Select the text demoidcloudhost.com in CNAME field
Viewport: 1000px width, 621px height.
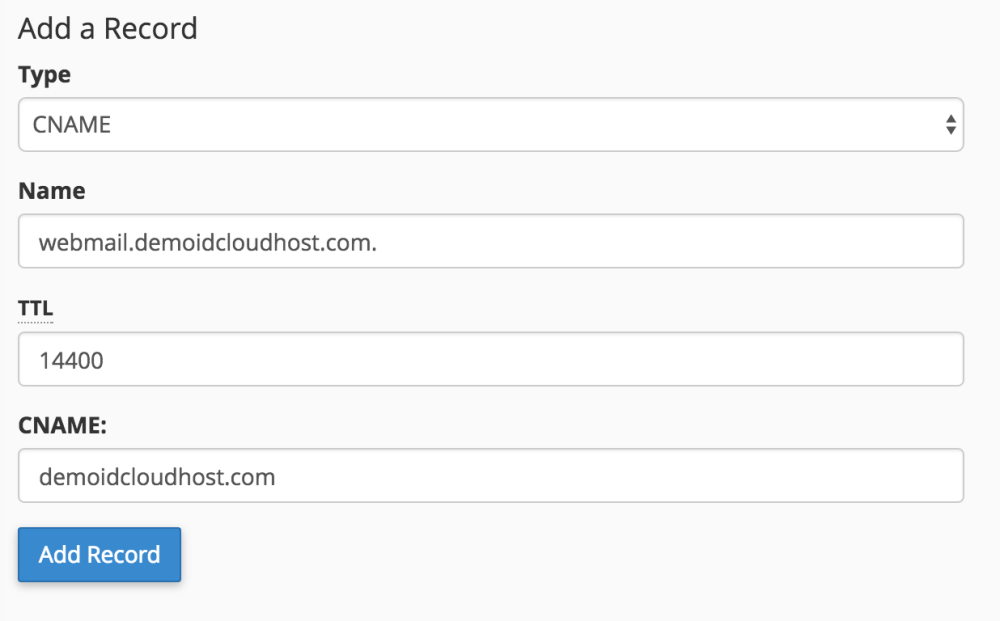pos(156,476)
